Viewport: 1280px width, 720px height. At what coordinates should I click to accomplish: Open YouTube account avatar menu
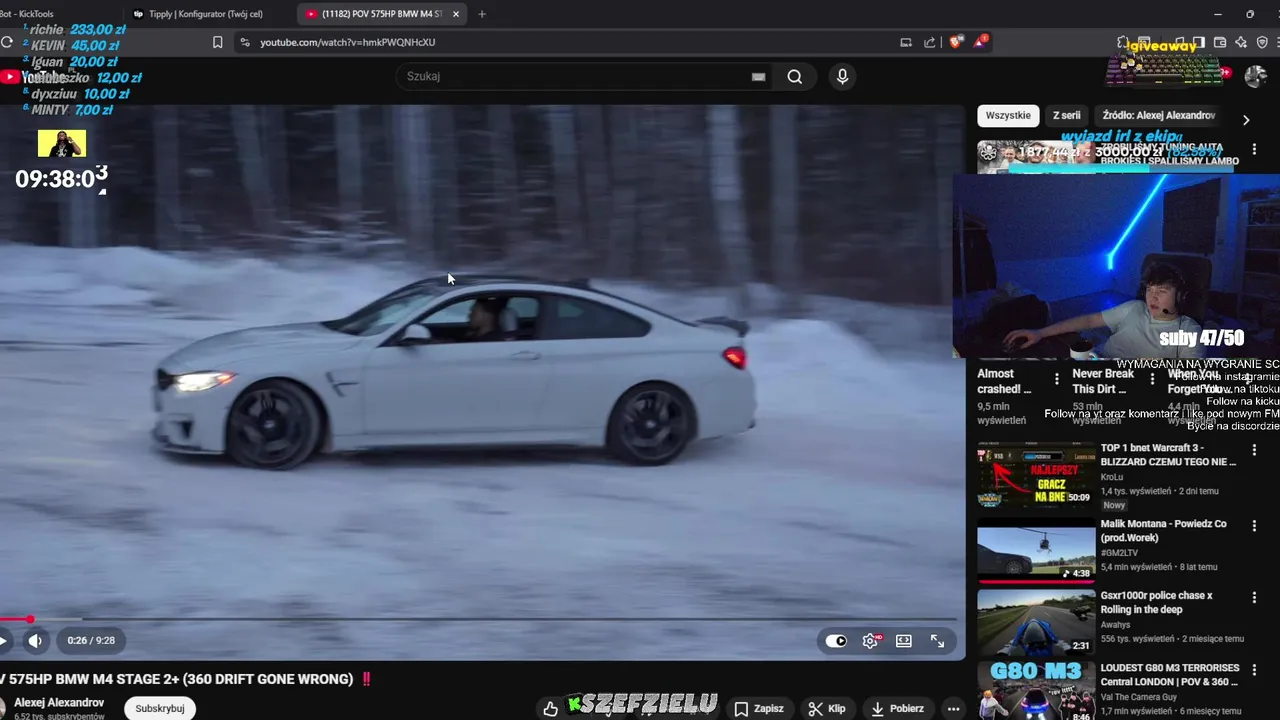1256,76
